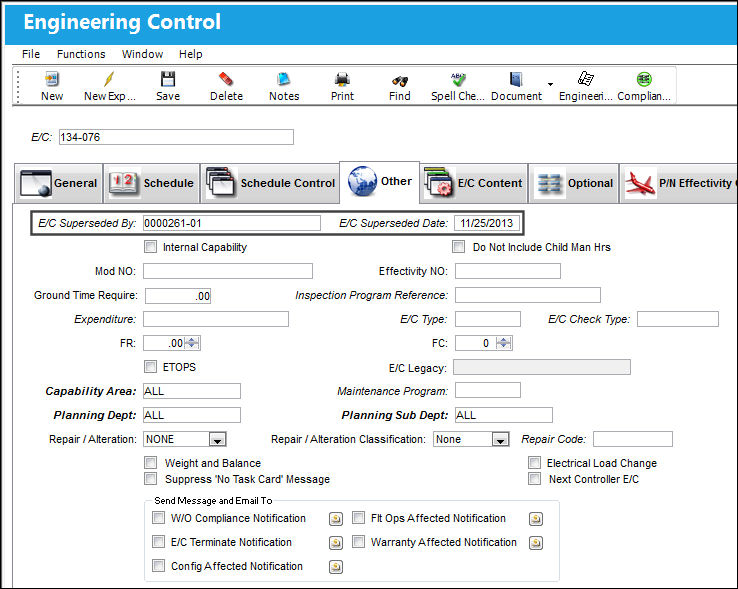Click the New Exp toolbar icon
The image size is (738, 589).
click(x=109, y=79)
